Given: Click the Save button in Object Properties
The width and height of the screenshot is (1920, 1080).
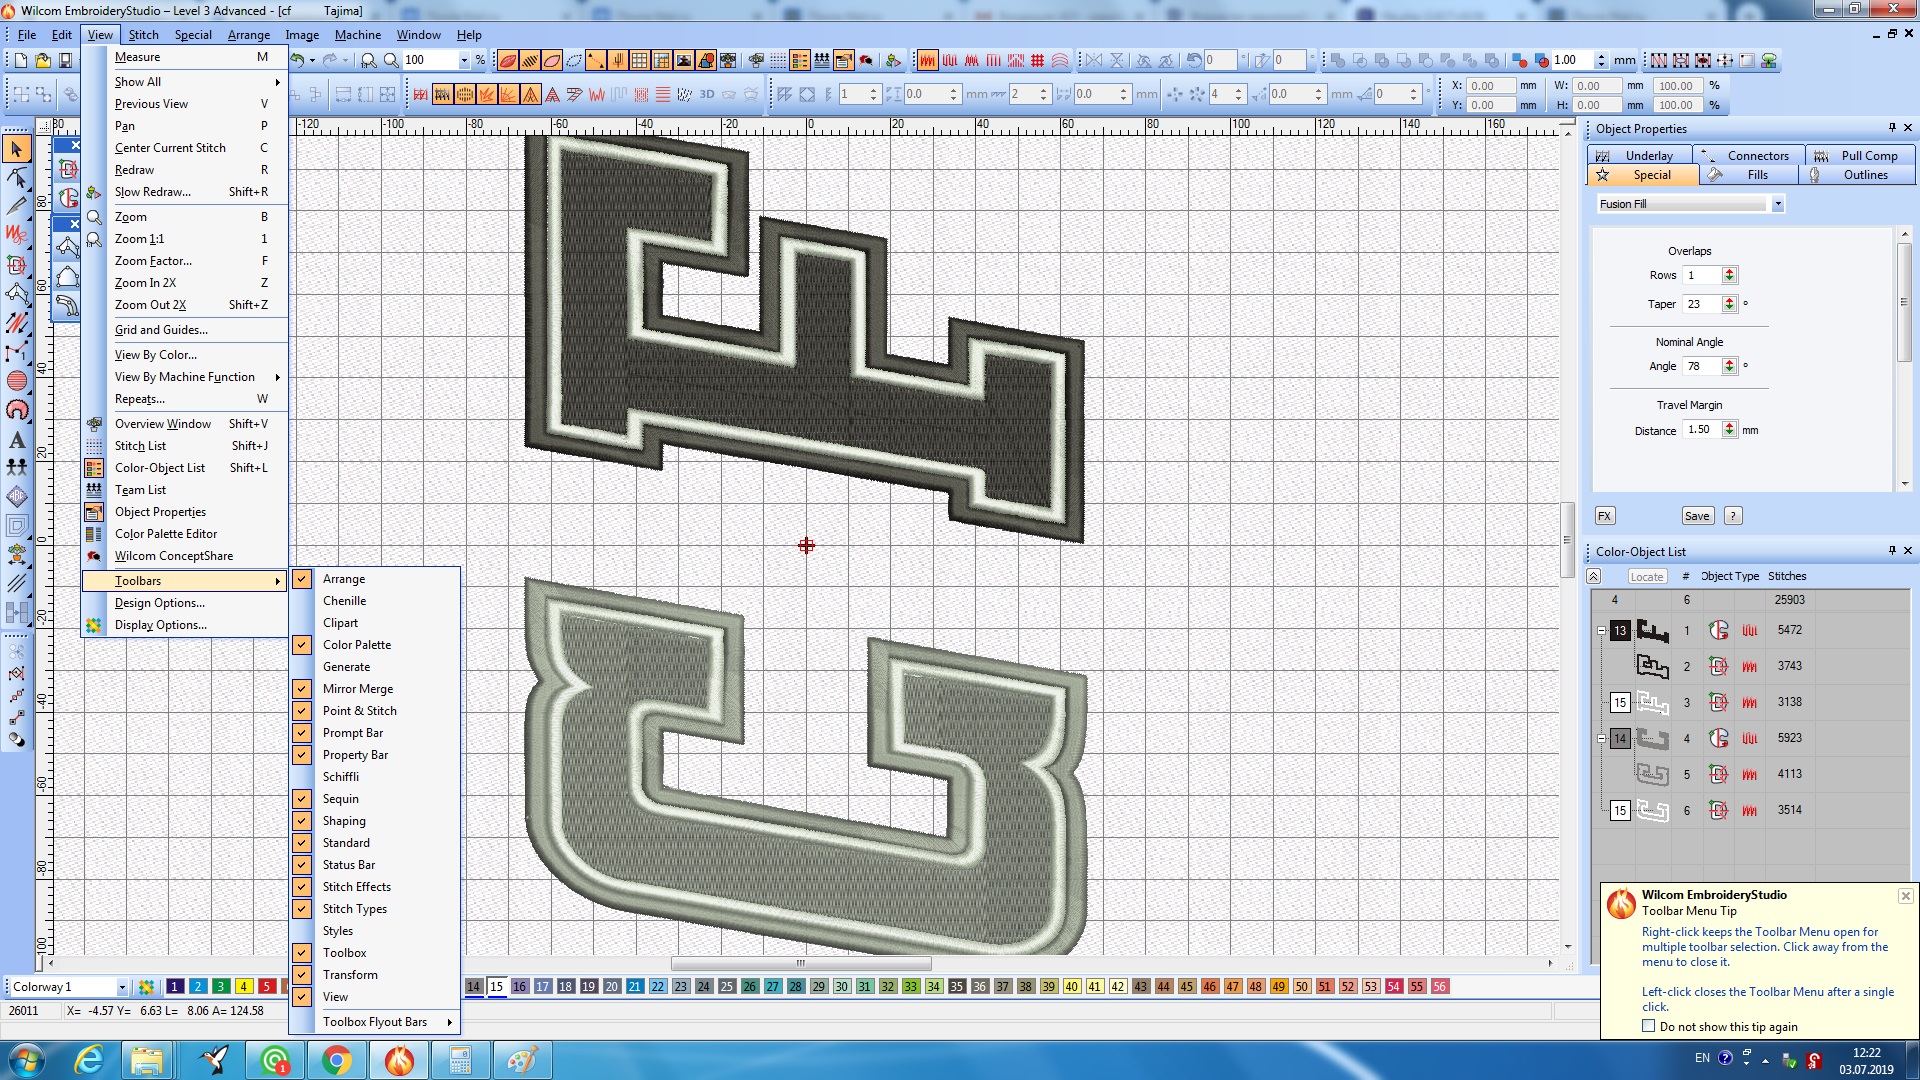Looking at the screenshot, I should pos(1697,516).
